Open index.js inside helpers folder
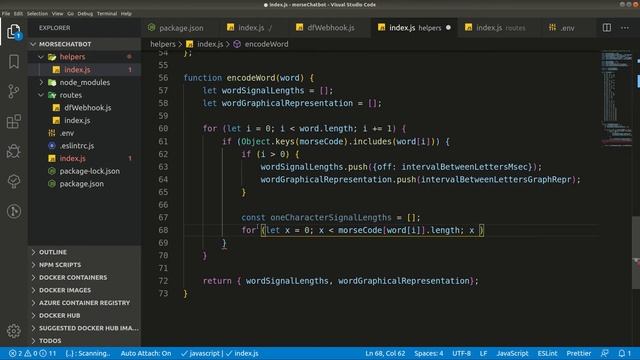This screenshot has height=360, width=640. click(x=84, y=70)
